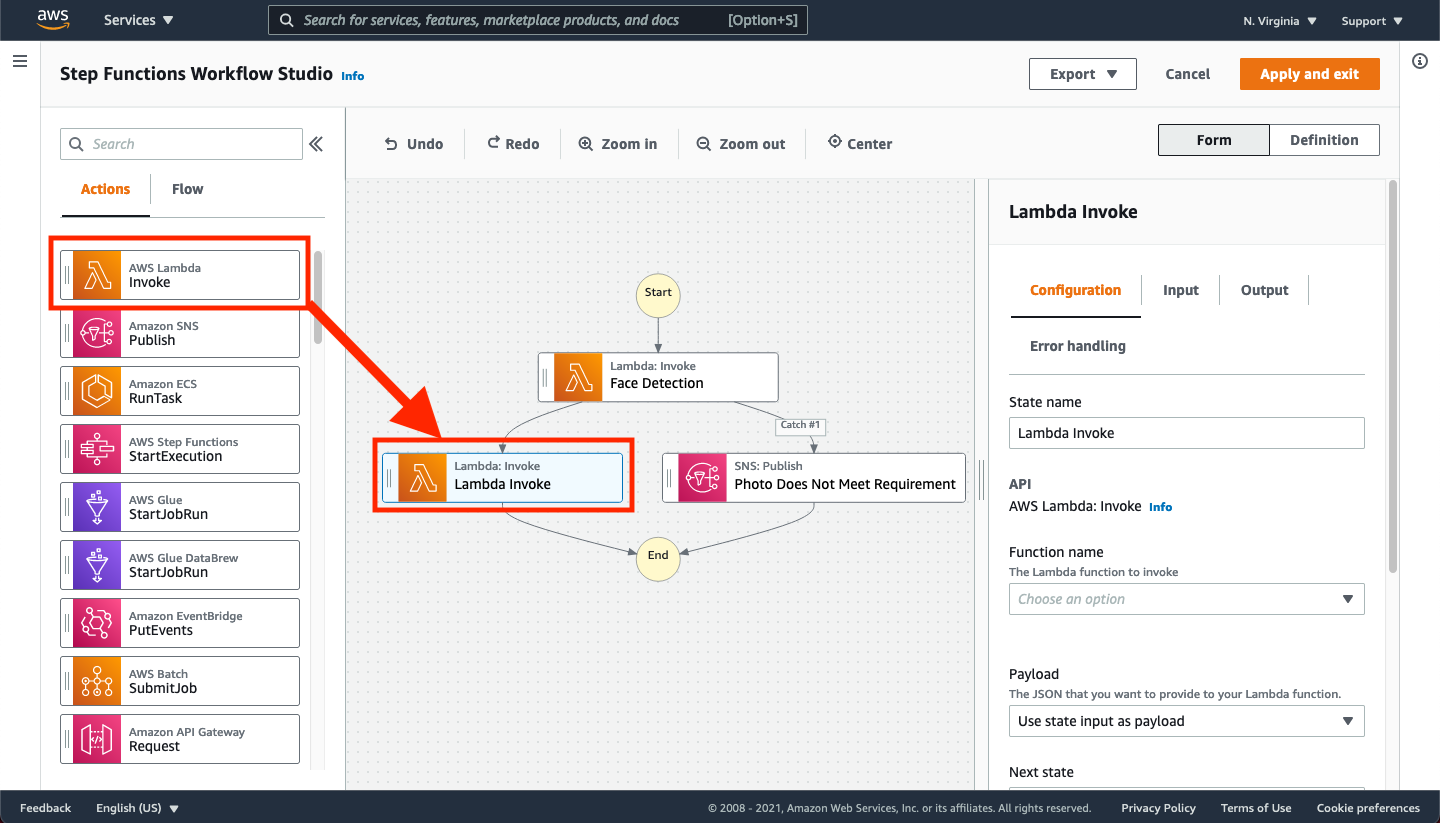Click the right form panel scrollbar
1440x823 pixels.
1393,376
